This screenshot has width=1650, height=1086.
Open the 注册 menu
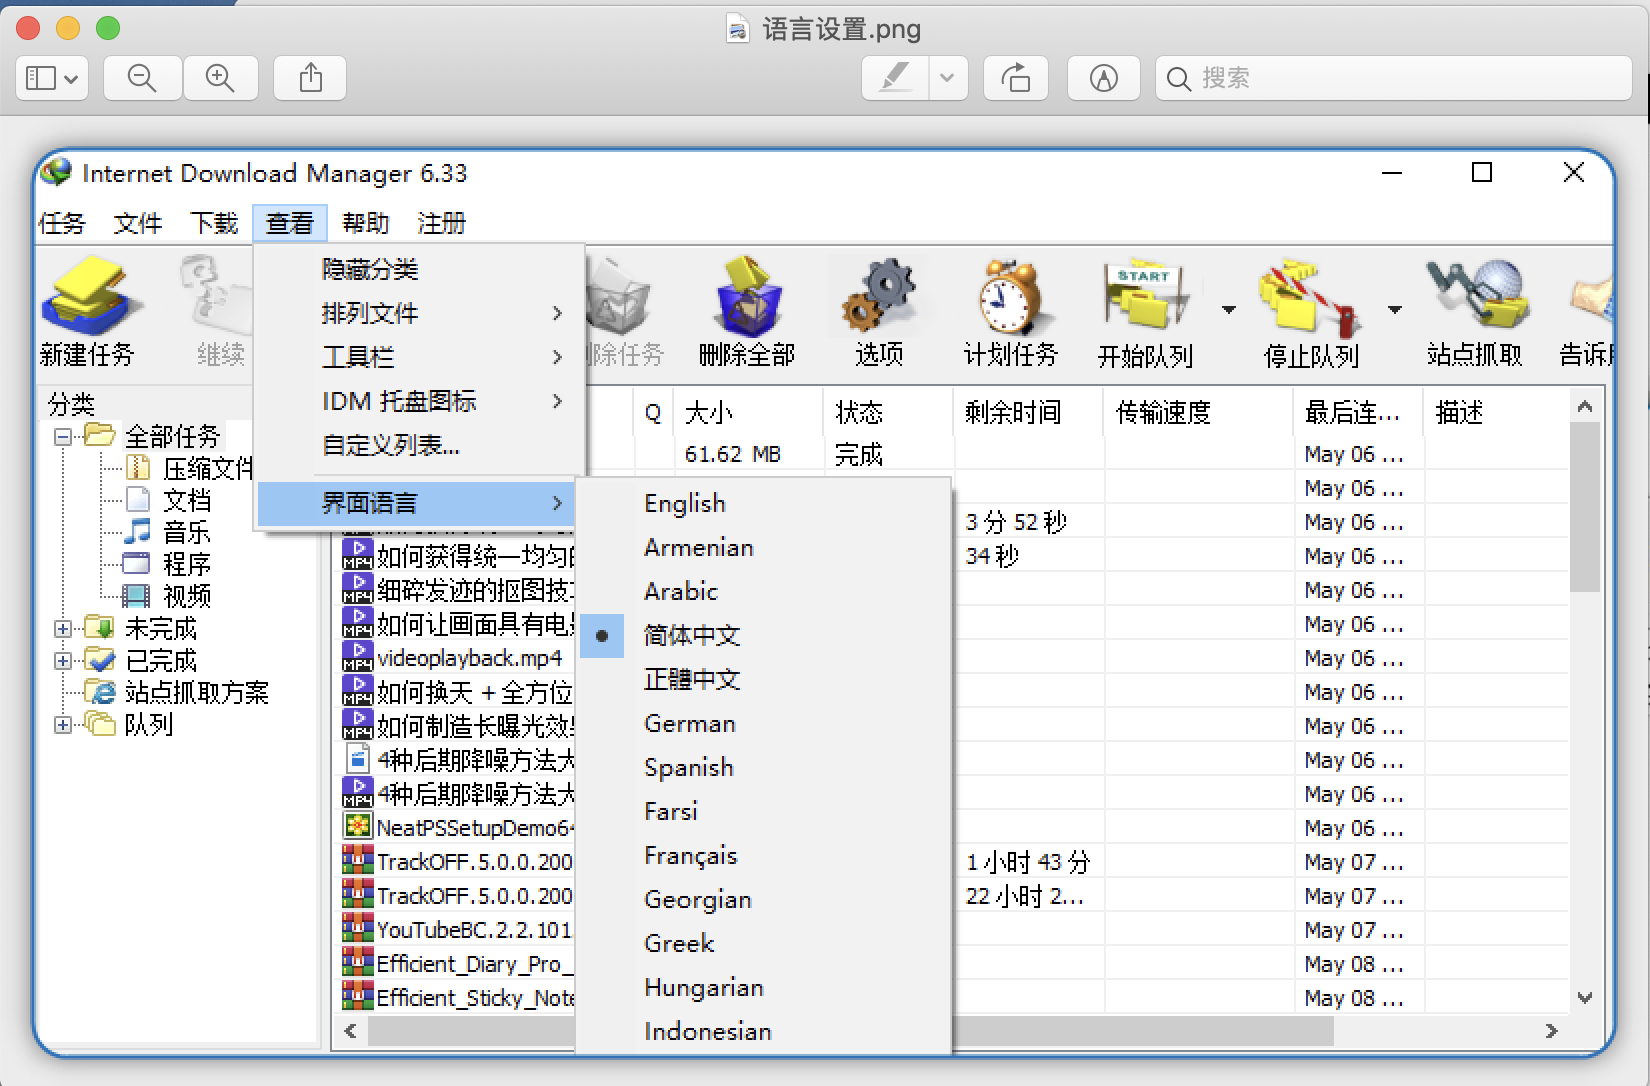click(442, 223)
